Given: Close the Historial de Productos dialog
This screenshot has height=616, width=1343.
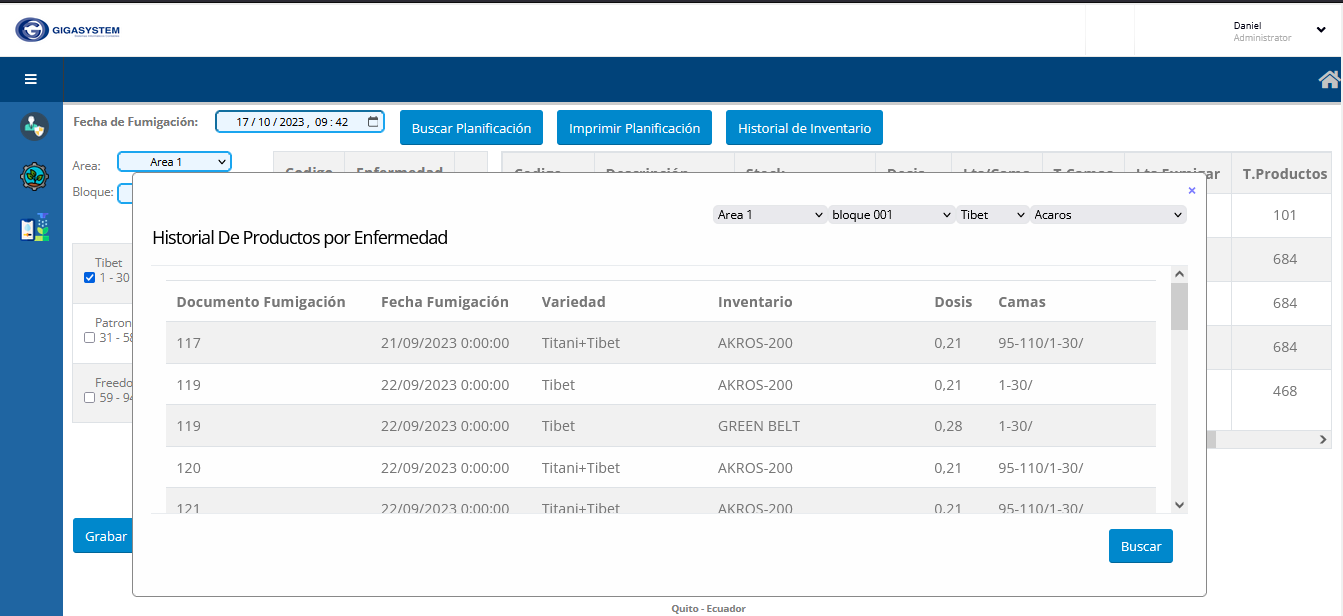Looking at the screenshot, I should [x=1191, y=190].
